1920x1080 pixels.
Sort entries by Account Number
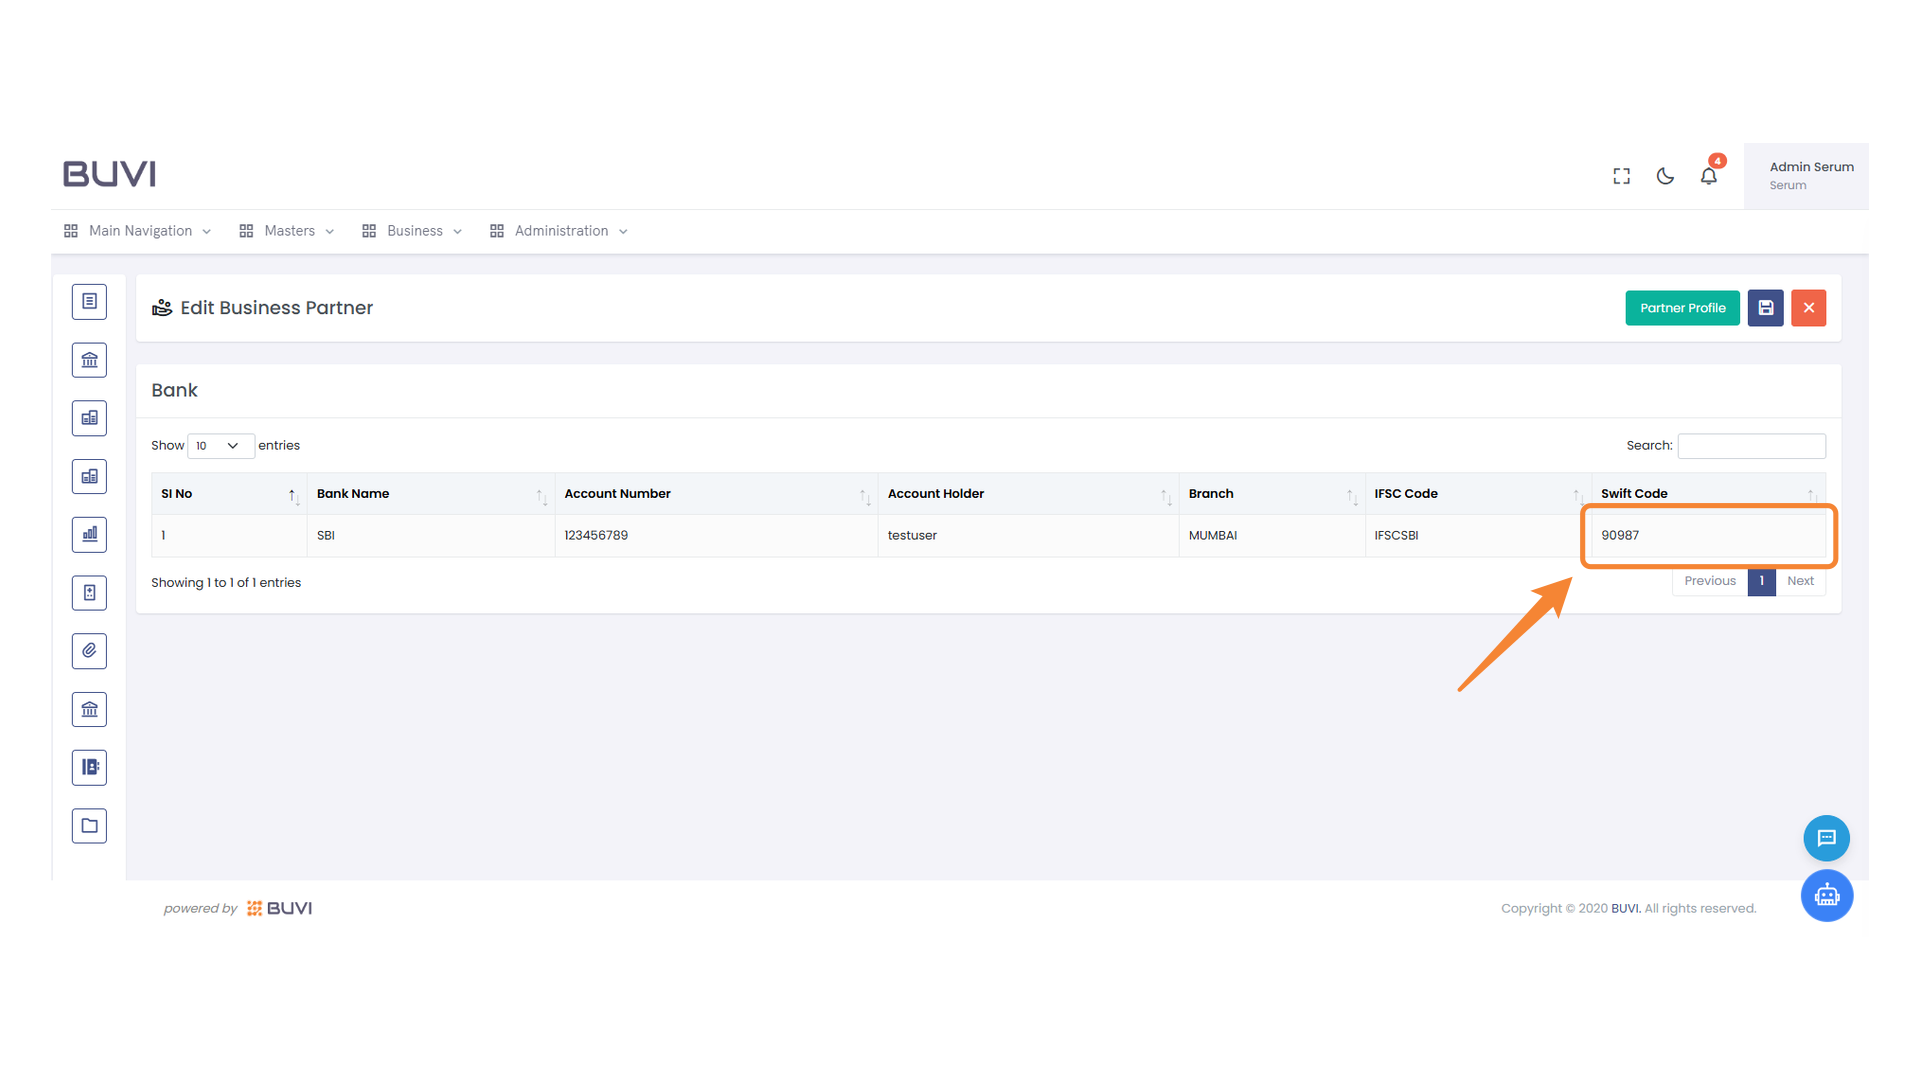coord(617,493)
